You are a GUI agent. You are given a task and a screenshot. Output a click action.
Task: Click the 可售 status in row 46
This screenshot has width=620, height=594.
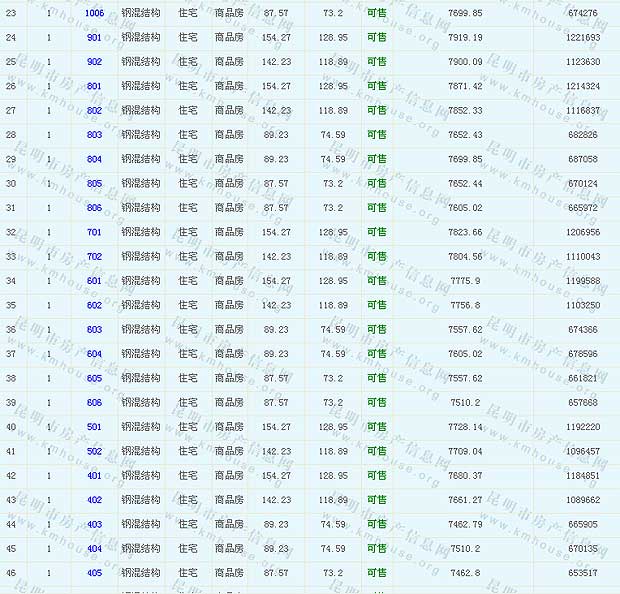click(376, 573)
